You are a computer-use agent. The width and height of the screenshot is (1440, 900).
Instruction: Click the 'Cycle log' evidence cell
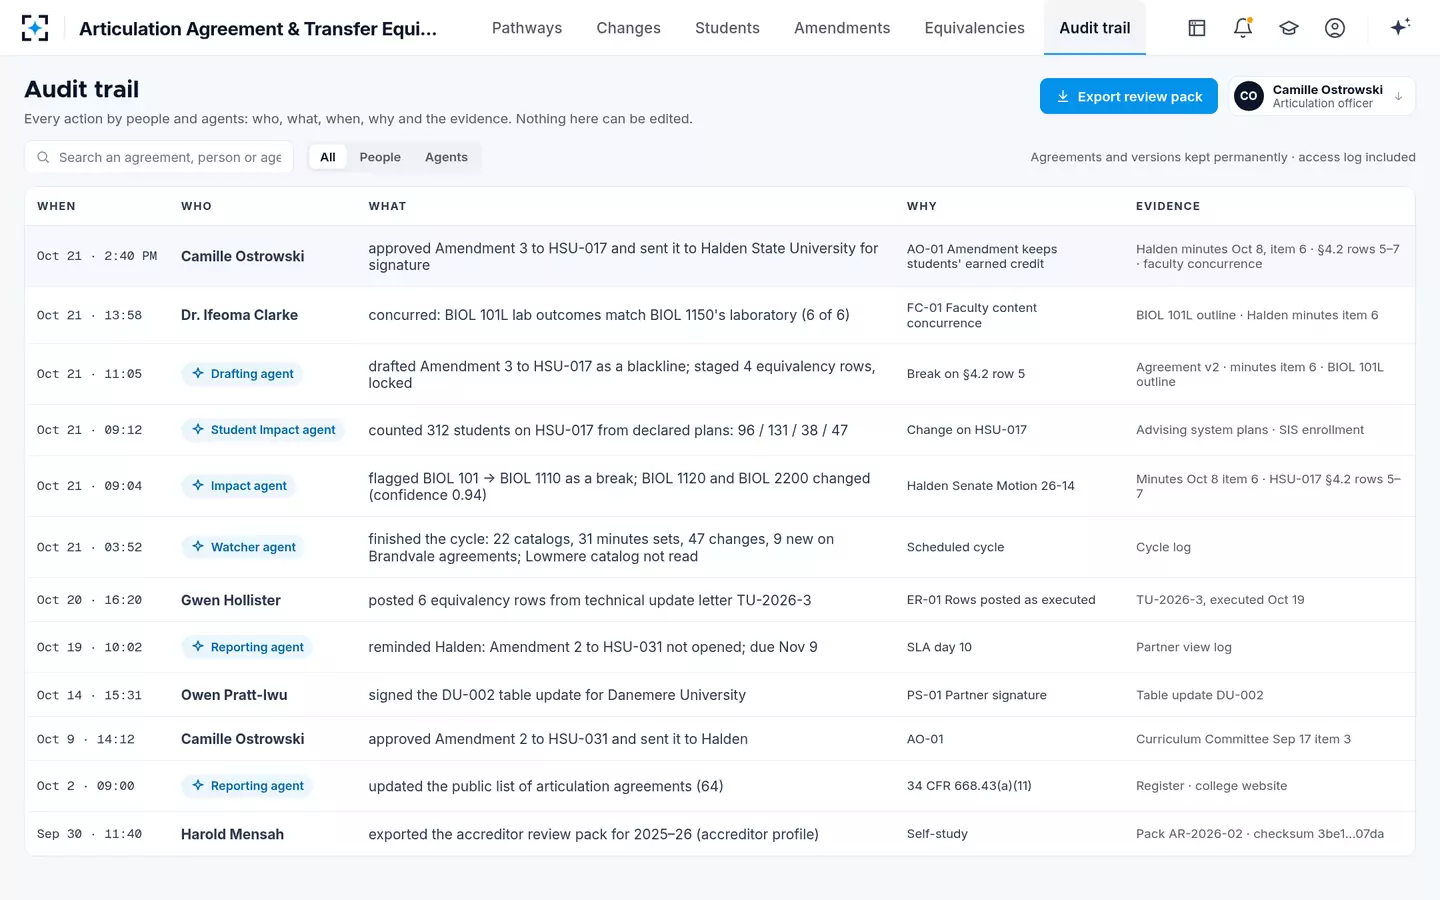pyautogui.click(x=1163, y=547)
